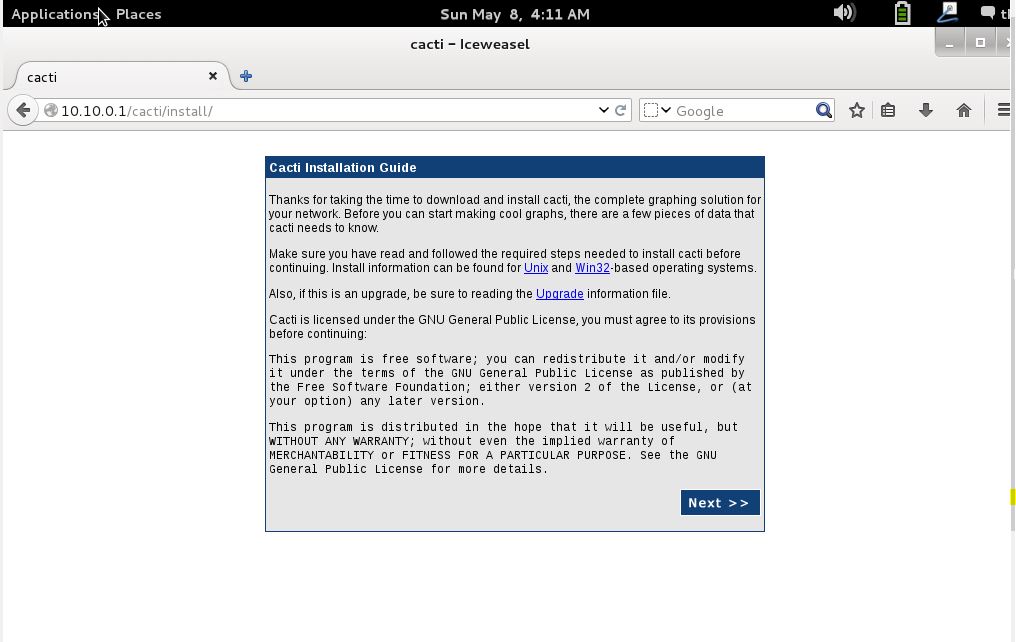Open the downloads arrow icon
The height and width of the screenshot is (642, 1016).
pos(925,110)
